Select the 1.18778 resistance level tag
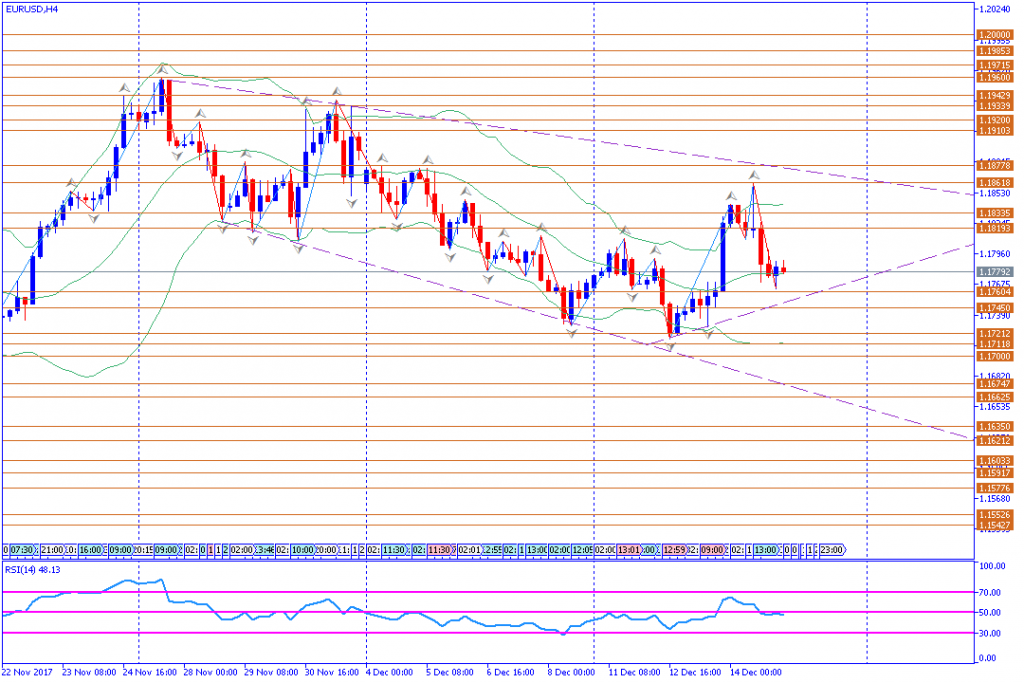The height and width of the screenshot is (683, 1024). [x=996, y=166]
